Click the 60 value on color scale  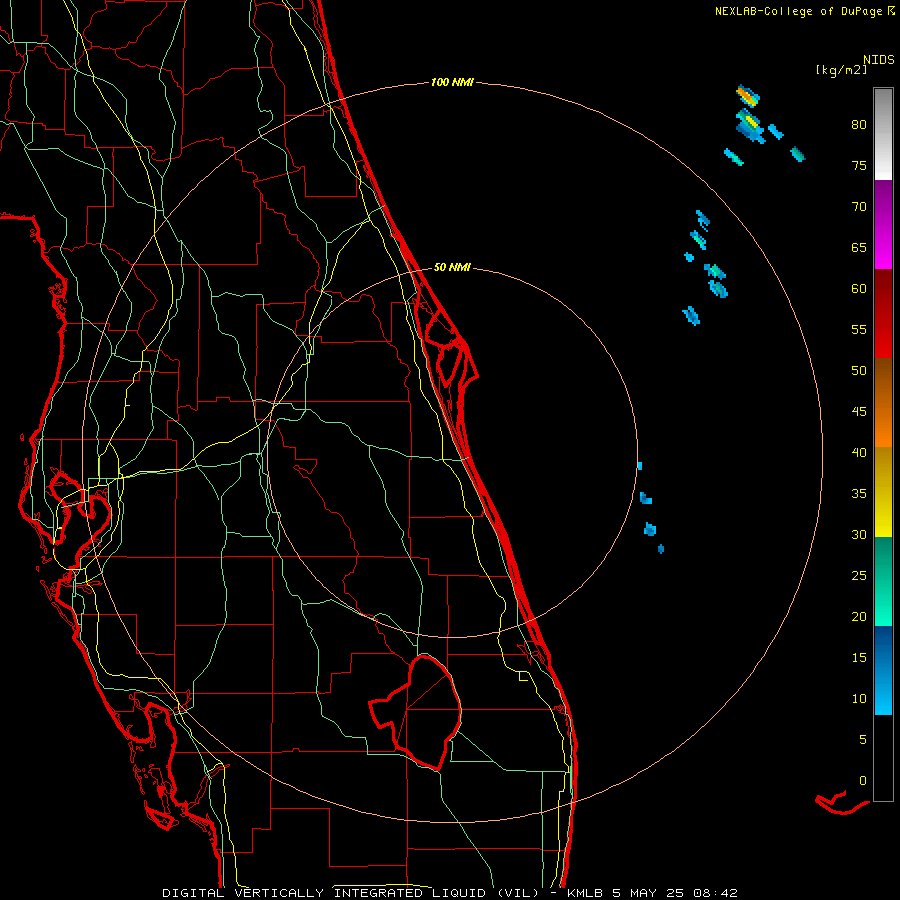(859, 289)
